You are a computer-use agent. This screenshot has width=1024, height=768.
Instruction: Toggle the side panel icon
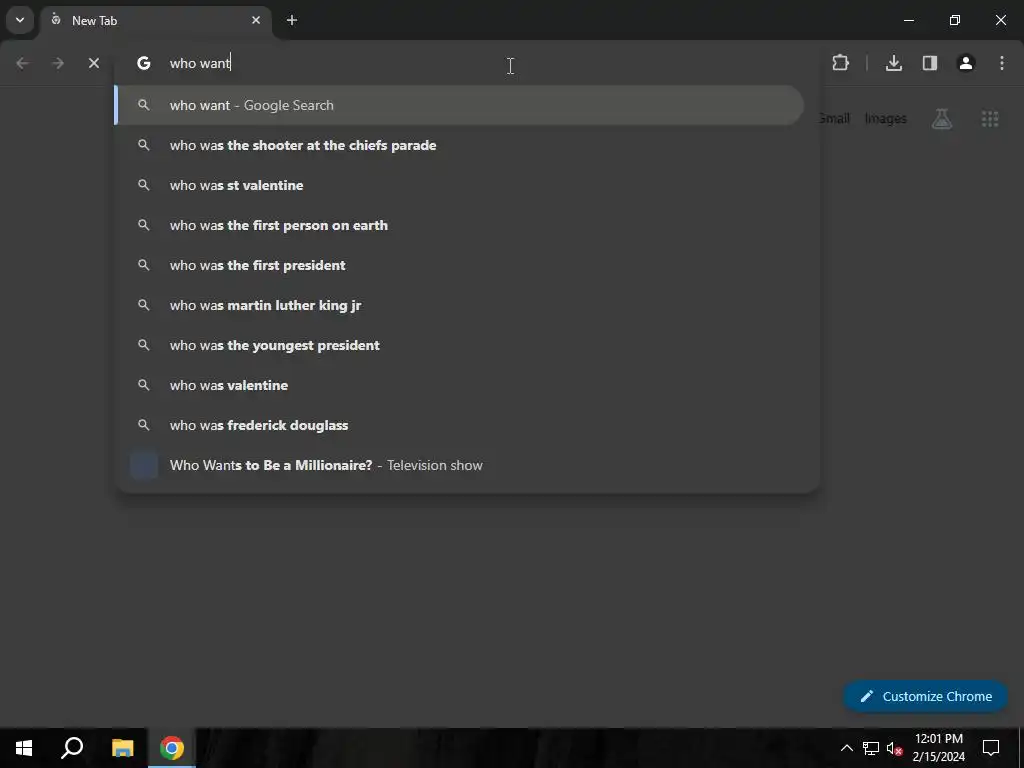(x=930, y=63)
